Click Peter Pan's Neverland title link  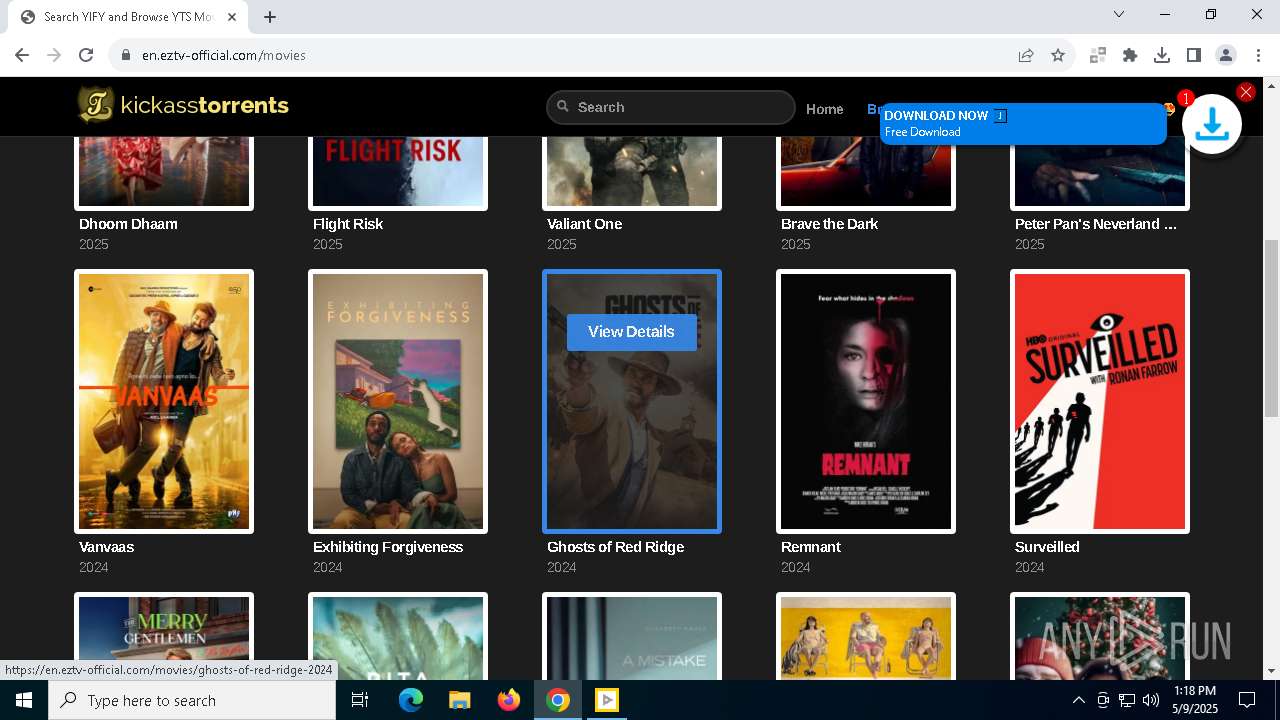pyautogui.click(x=1096, y=224)
